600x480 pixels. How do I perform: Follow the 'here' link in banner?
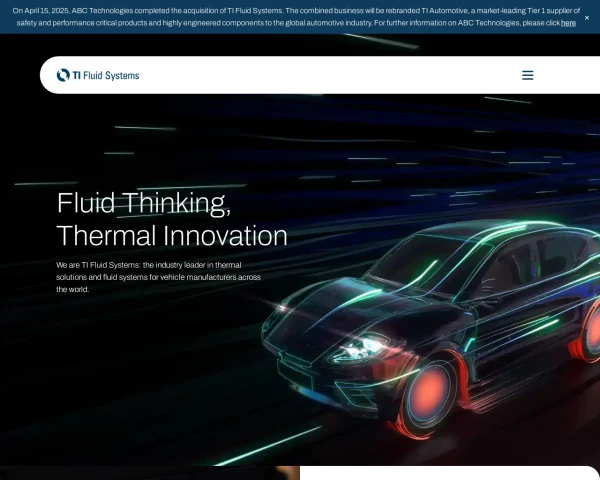[568, 23]
